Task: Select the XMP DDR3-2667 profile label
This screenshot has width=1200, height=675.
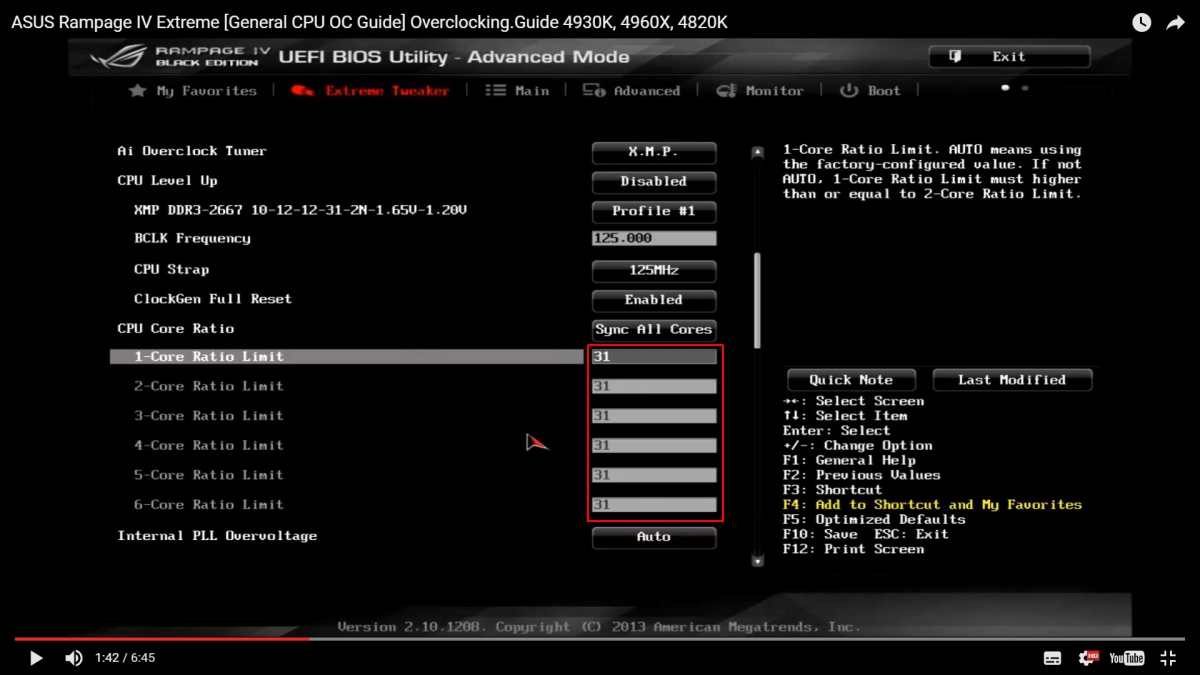Action: click(300, 211)
